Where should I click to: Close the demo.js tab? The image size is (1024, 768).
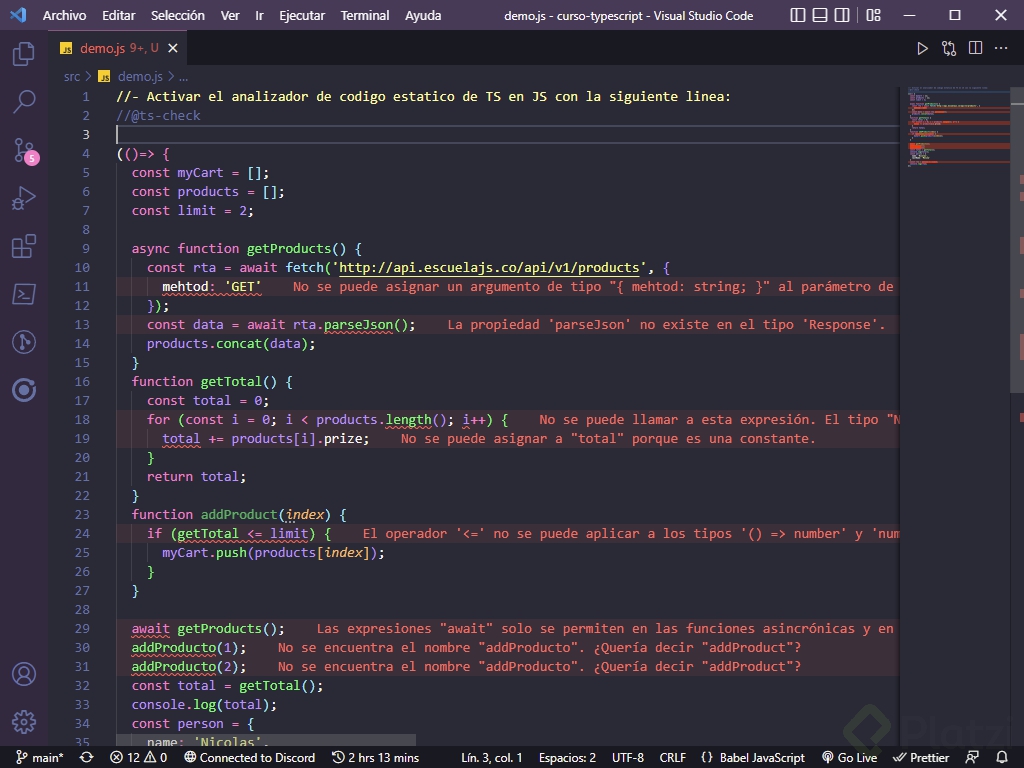point(172,48)
